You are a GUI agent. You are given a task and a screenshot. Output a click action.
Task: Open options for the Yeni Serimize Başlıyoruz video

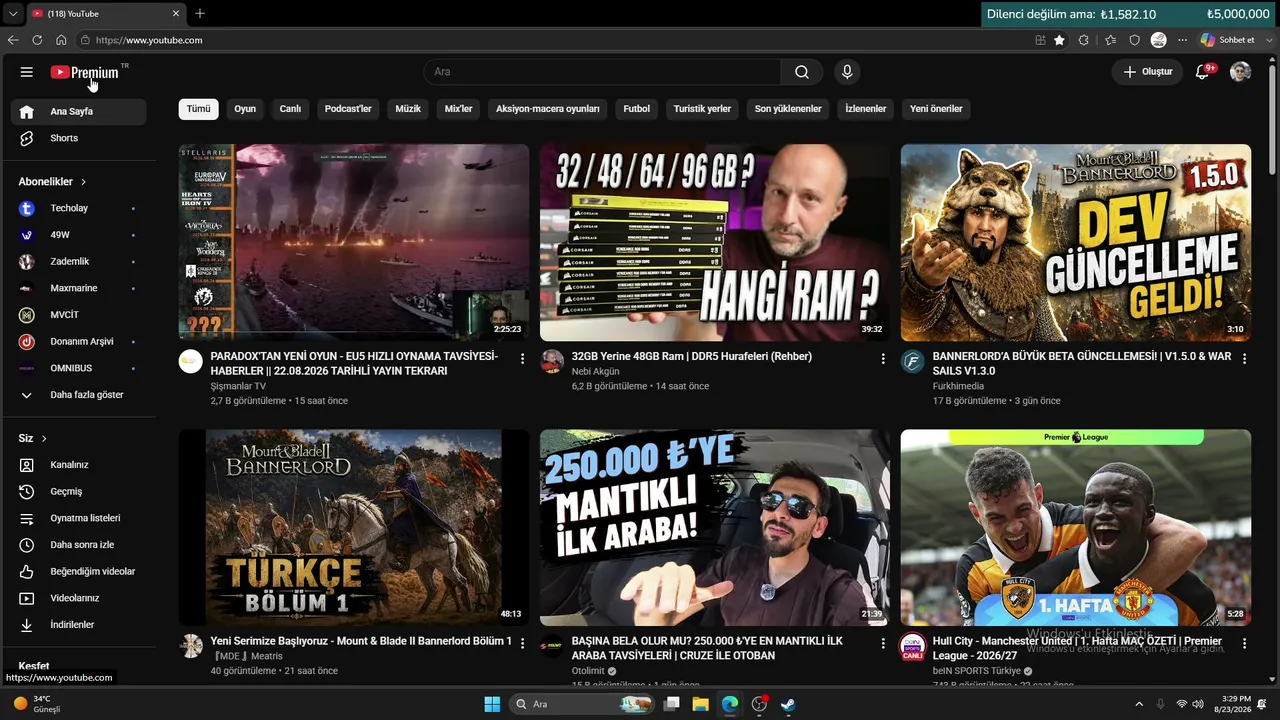(x=522, y=643)
